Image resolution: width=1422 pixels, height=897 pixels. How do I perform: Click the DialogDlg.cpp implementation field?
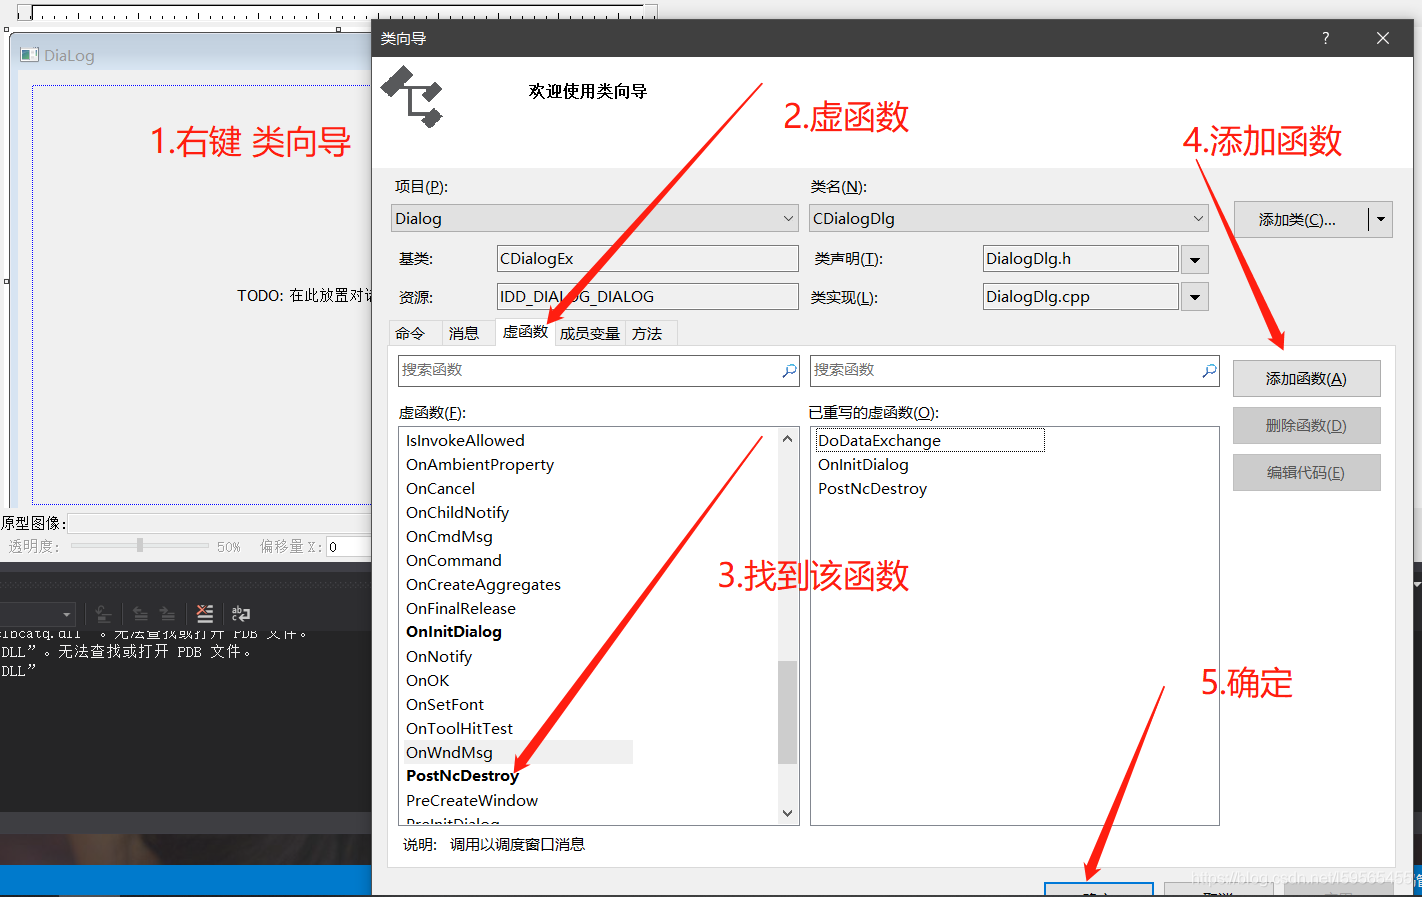pyautogui.click(x=1080, y=296)
